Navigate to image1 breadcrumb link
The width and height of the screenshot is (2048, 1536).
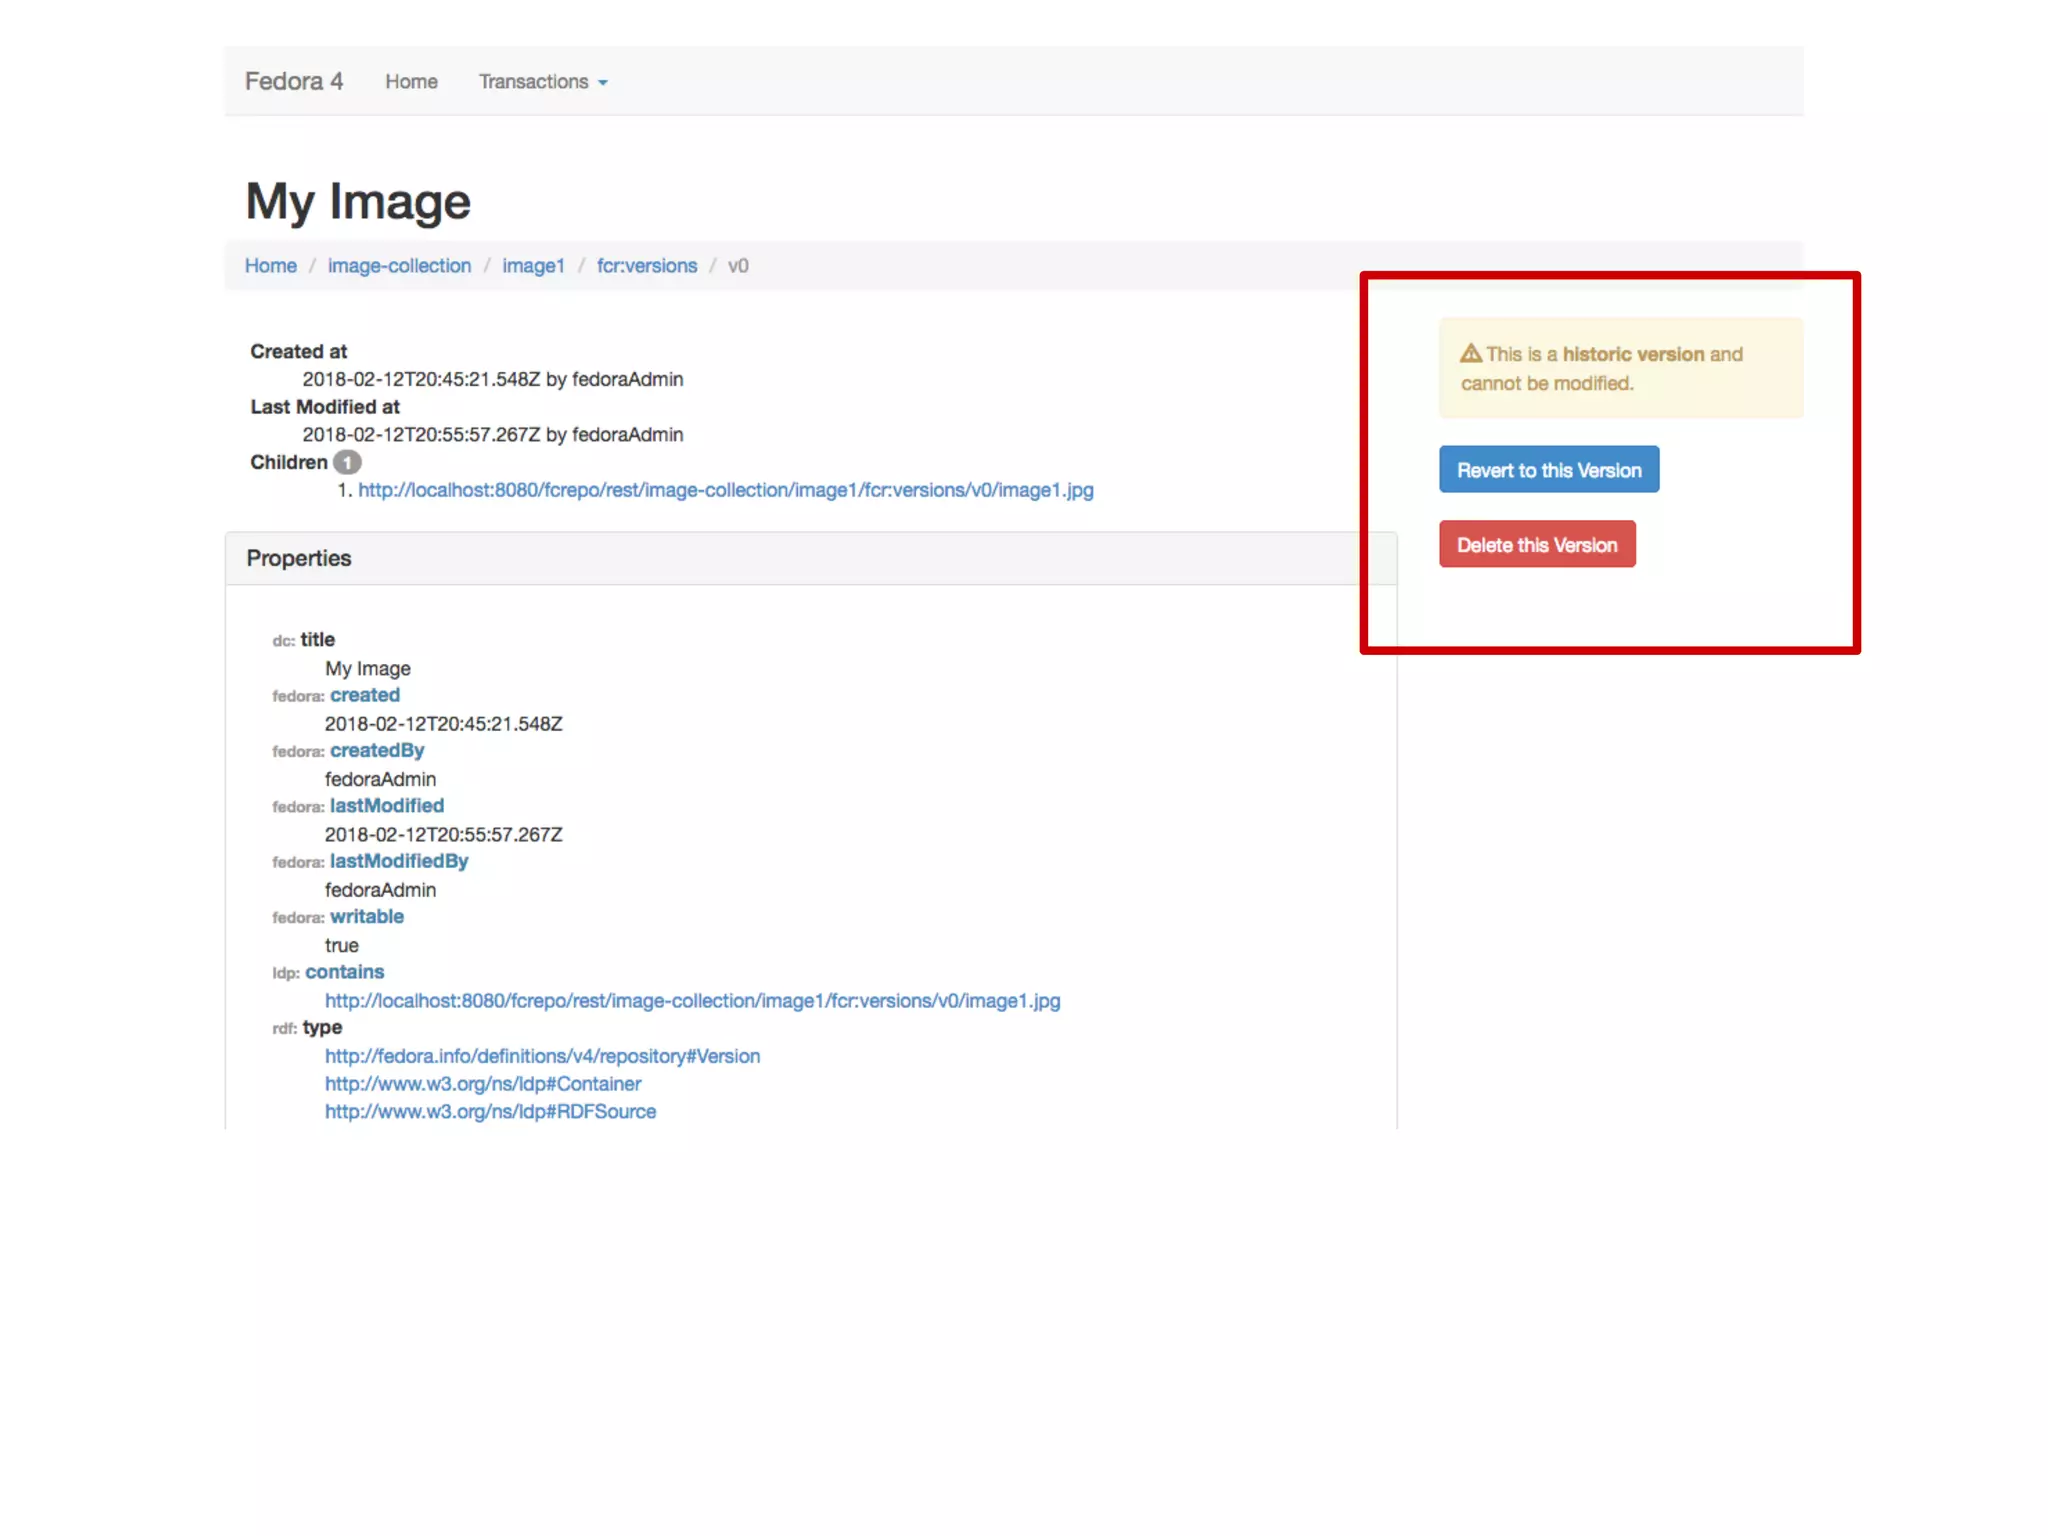[533, 266]
